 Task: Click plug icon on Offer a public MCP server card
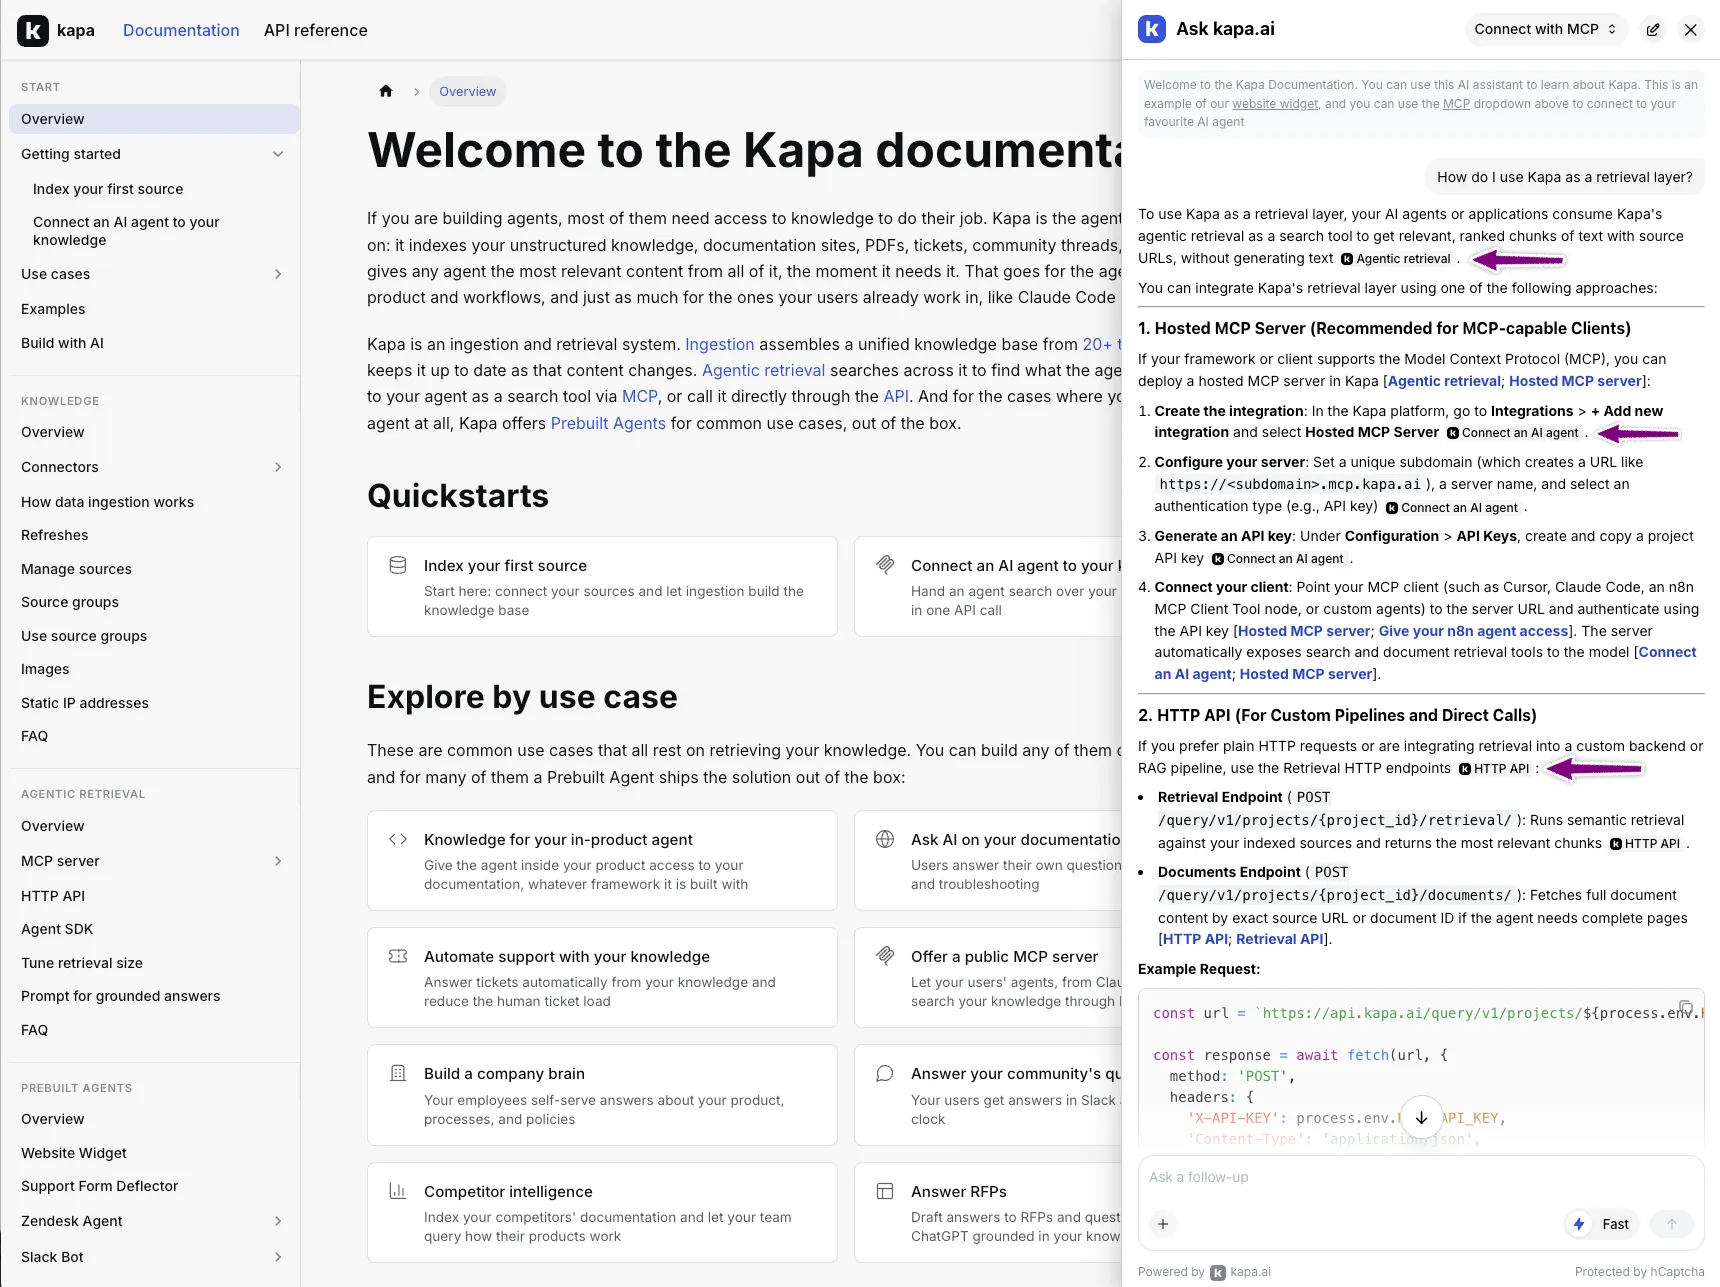tap(885, 955)
